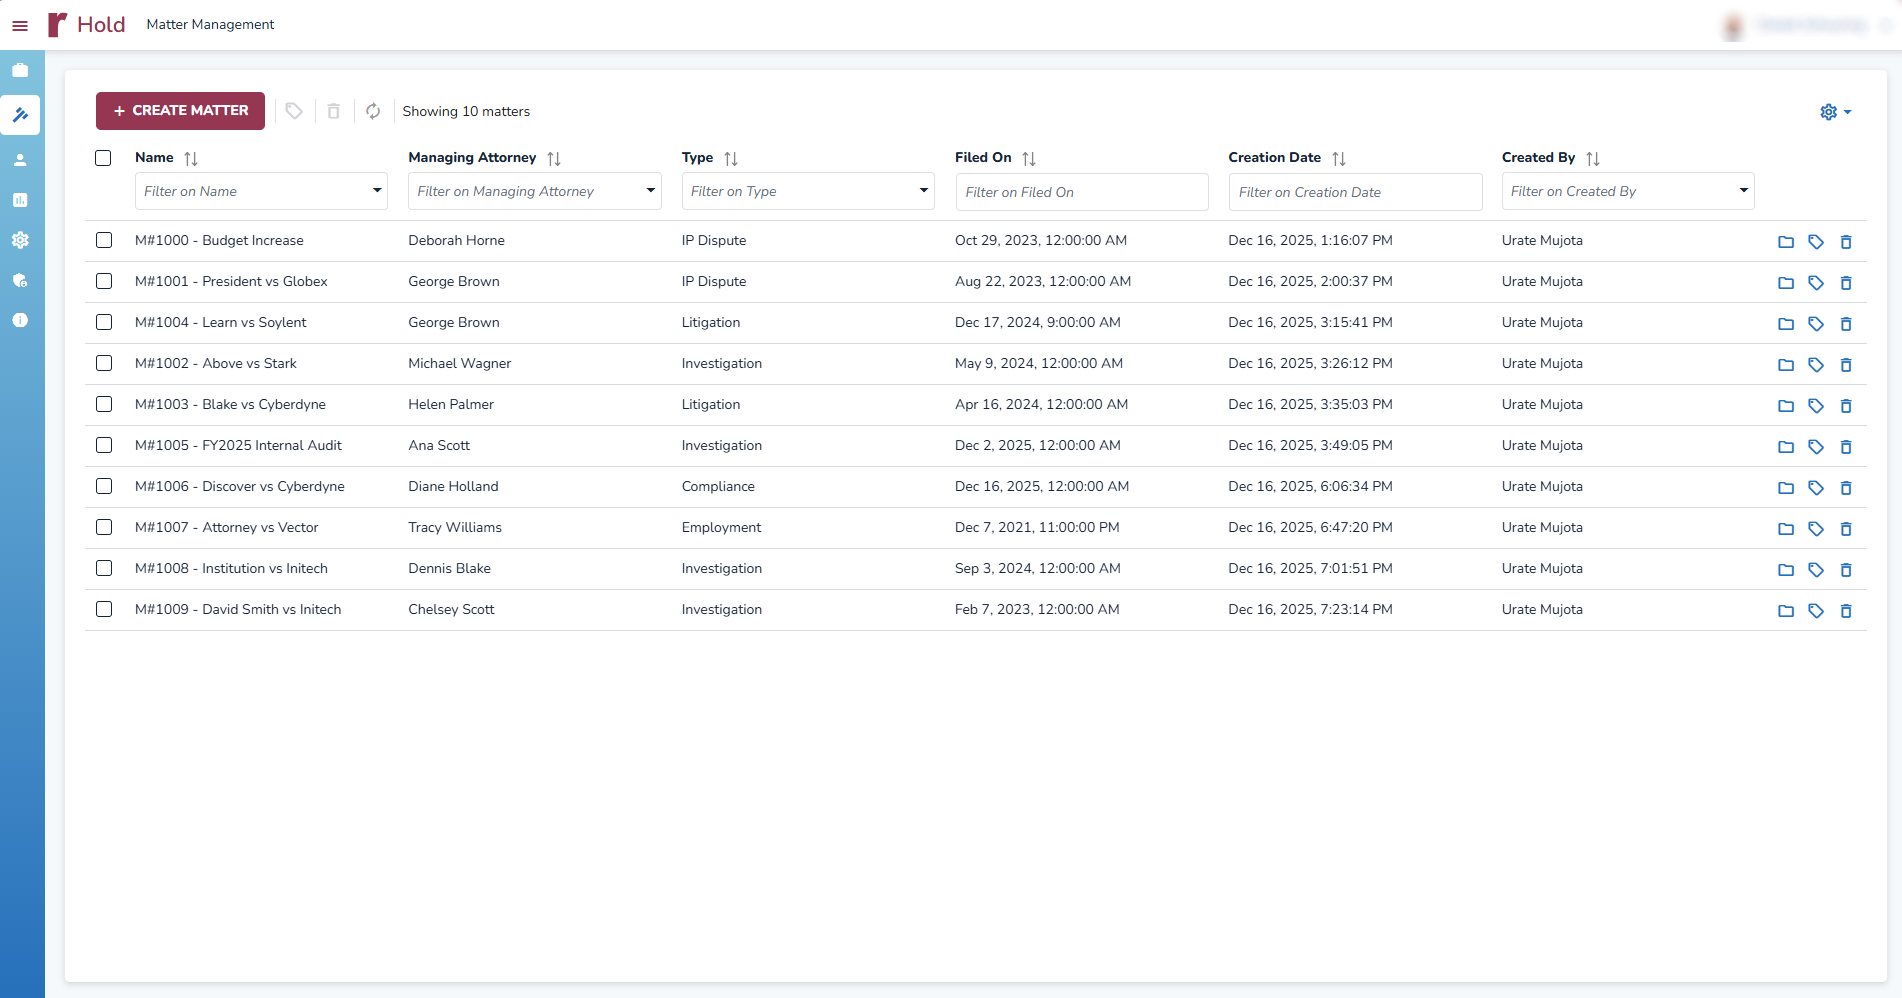This screenshot has width=1902, height=998.
Task: Tick checkbox for M#1007 Attorney vs Vector
Action: (104, 527)
